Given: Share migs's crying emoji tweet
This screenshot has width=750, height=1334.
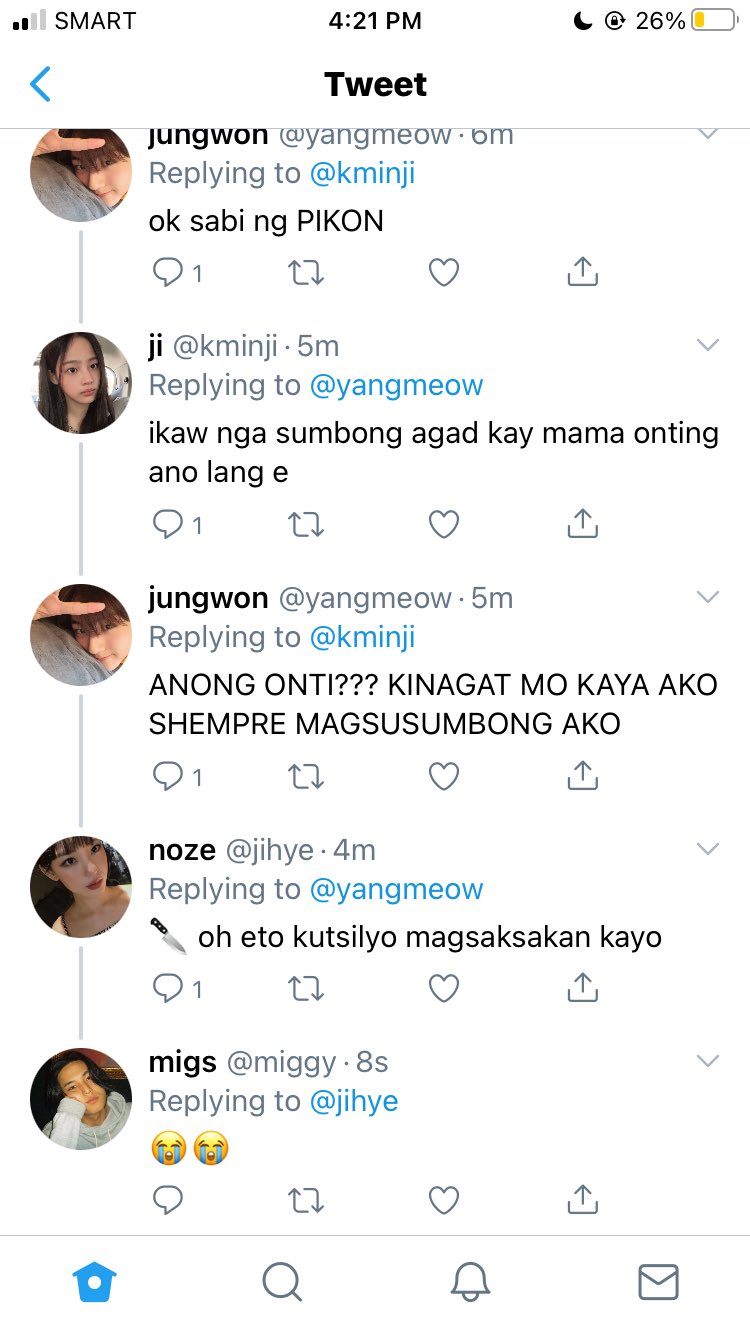Looking at the screenshot, I should point(582,1199).
